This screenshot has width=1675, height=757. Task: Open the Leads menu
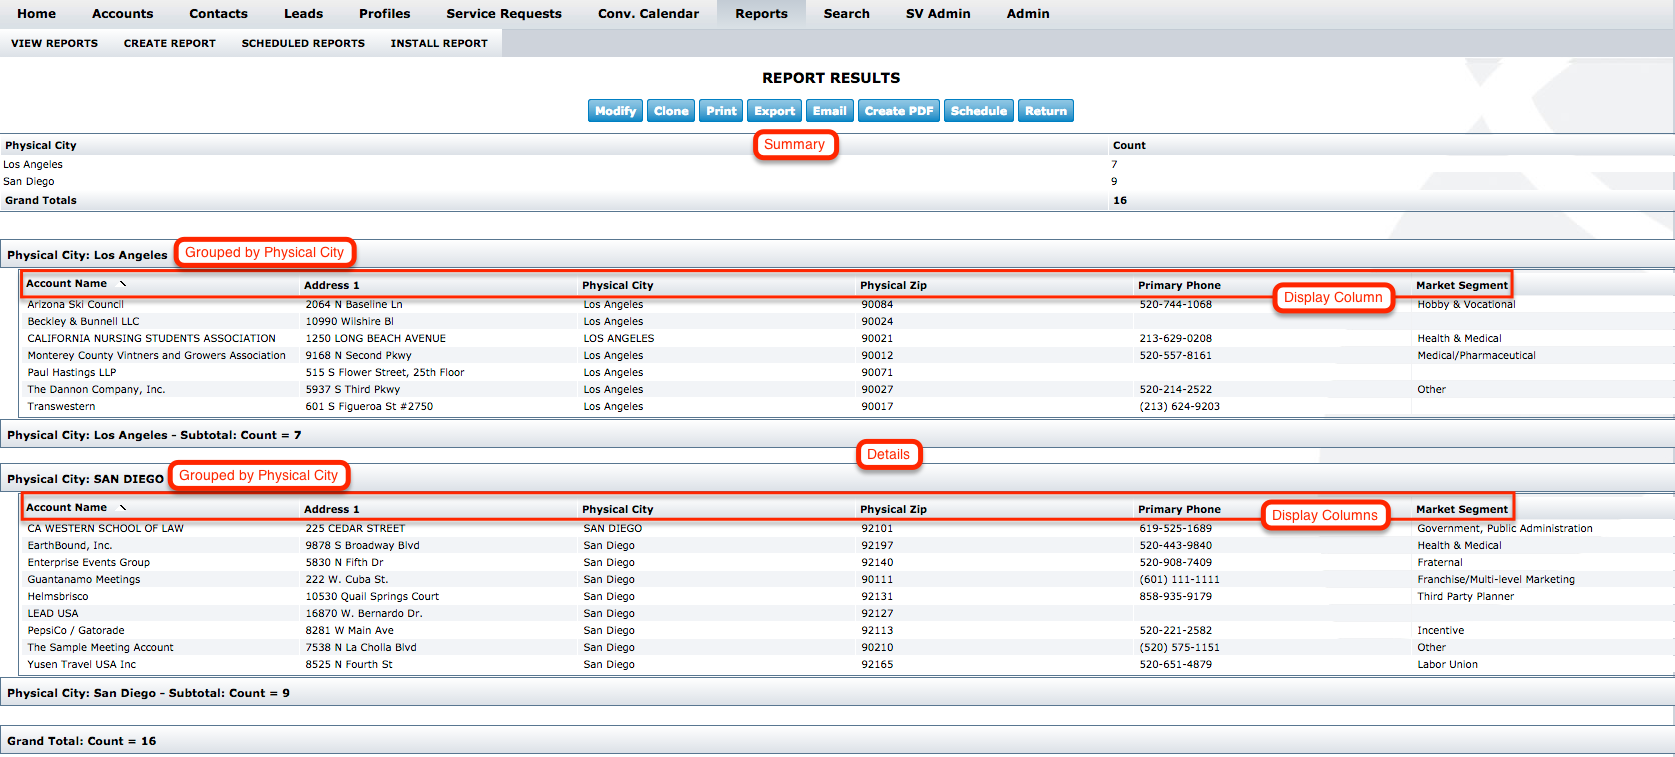coord(303,14)
